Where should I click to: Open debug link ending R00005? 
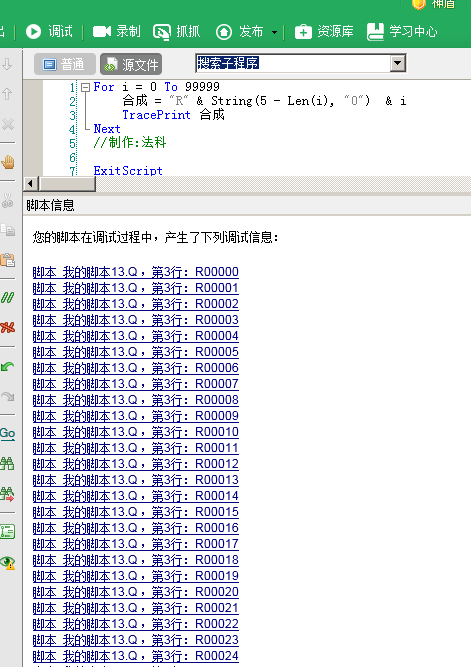tap(135, 352)
